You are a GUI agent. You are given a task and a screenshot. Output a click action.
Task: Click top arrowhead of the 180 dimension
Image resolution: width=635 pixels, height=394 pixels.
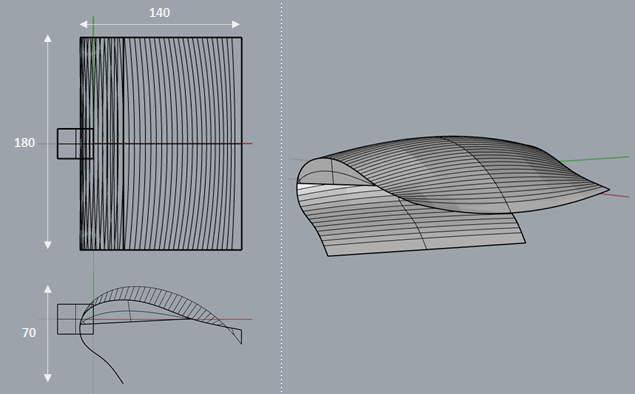click(48, 38)
